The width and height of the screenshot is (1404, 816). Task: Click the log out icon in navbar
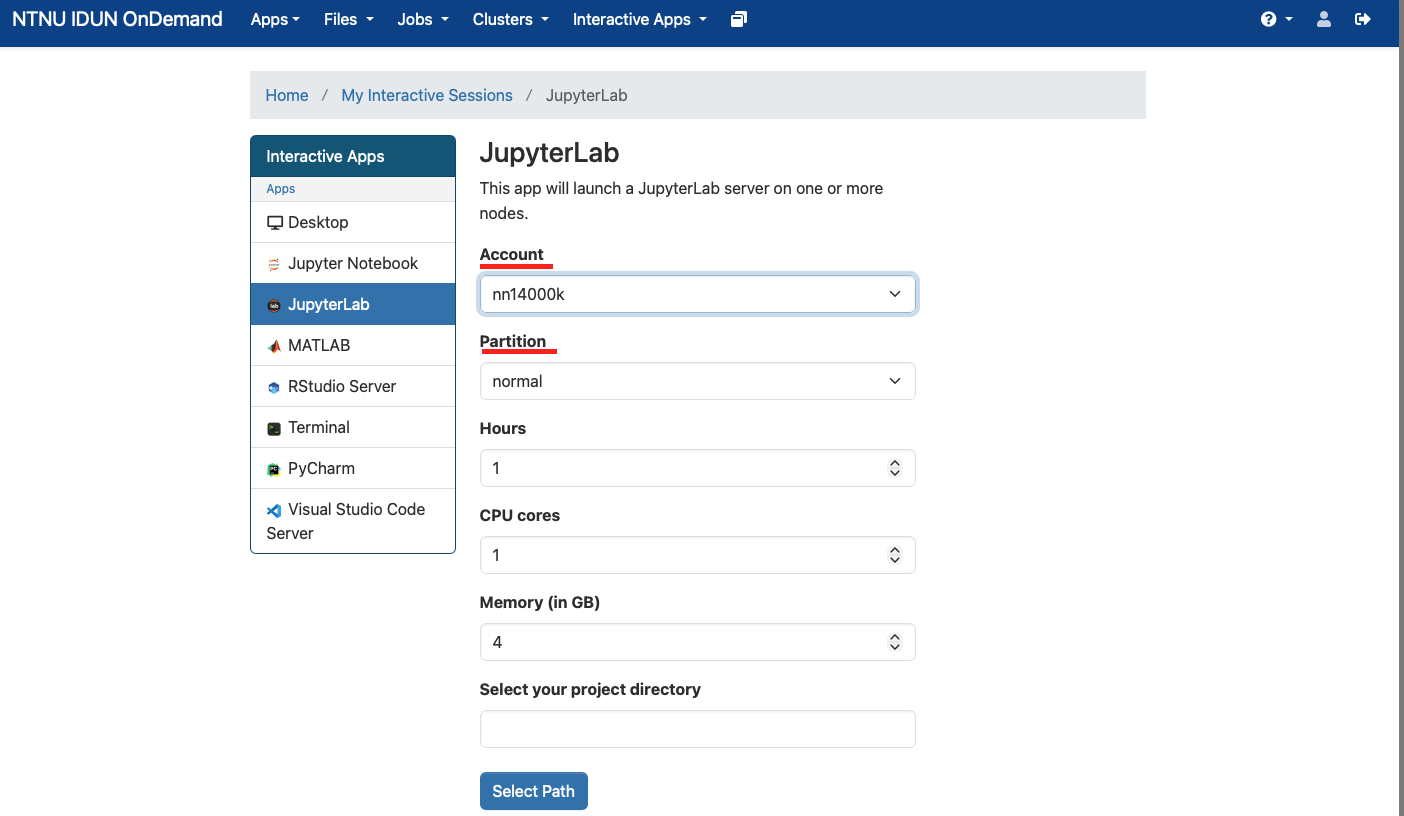pos(1362,19)
